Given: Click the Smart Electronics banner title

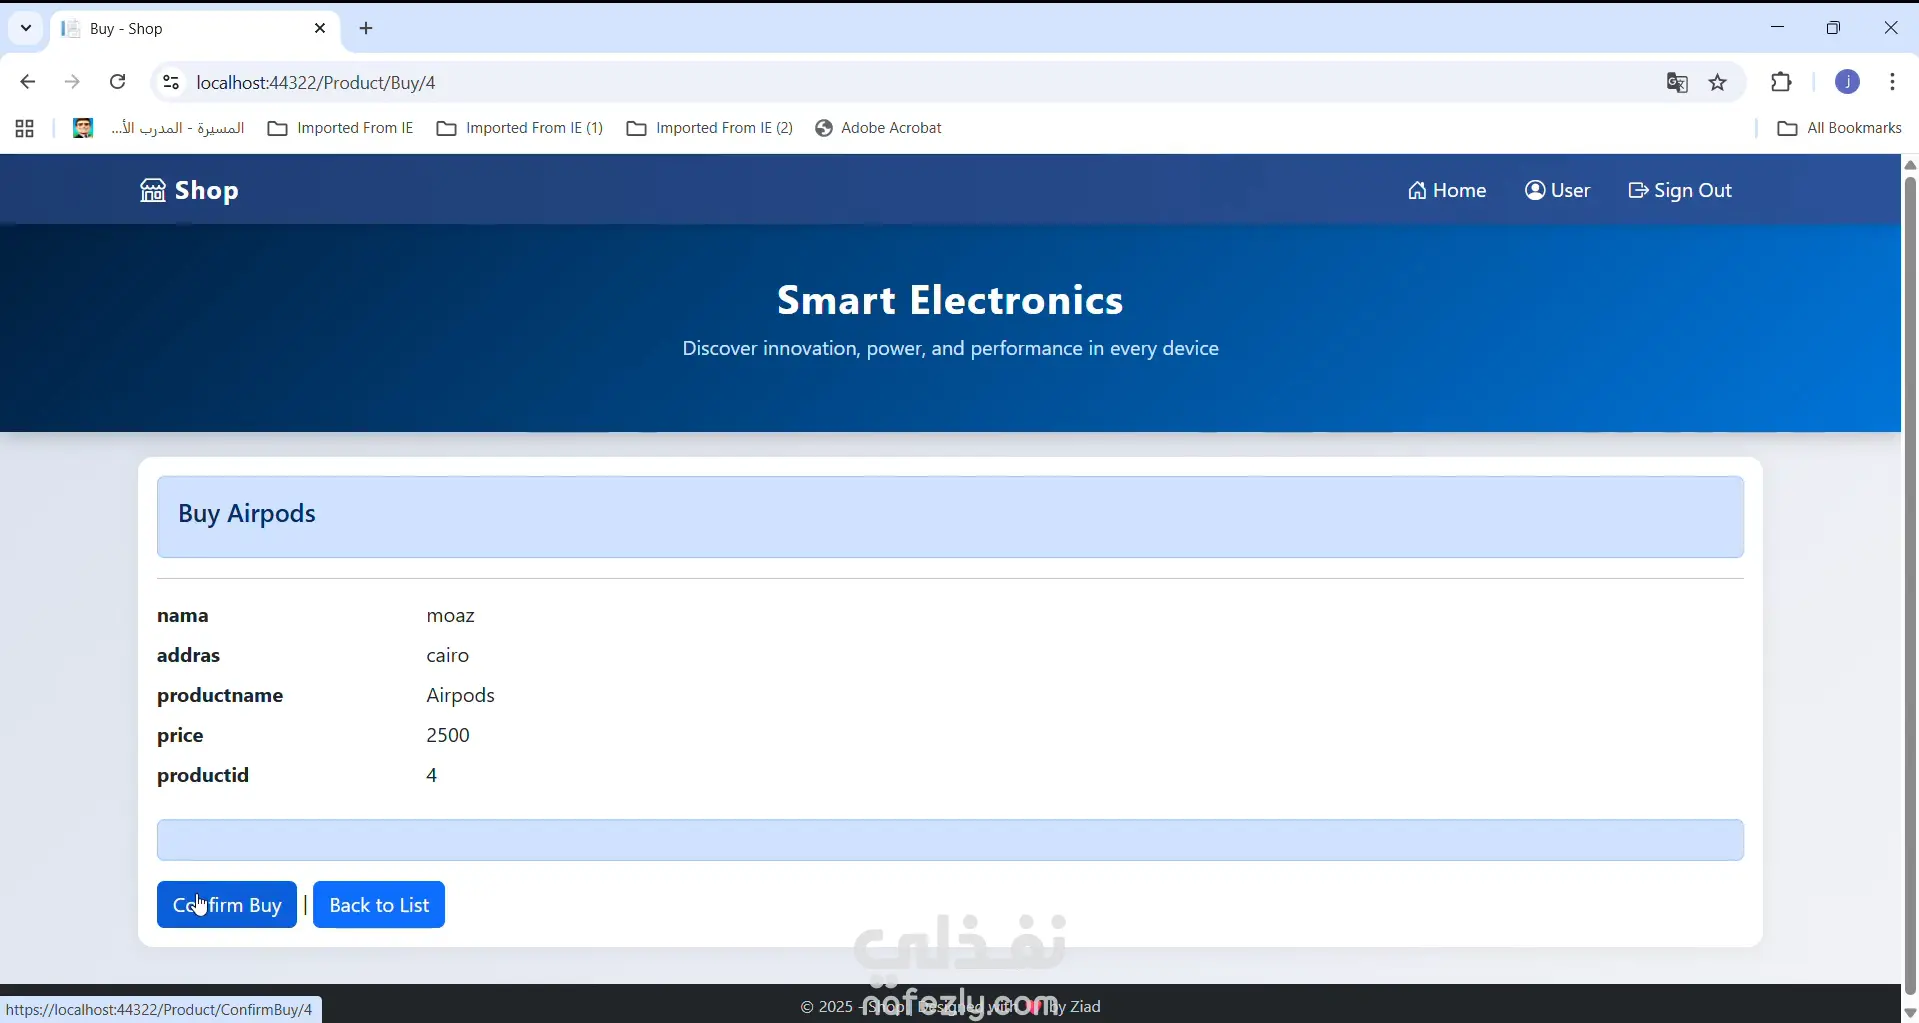Looking at the screenshot, I should click(x=950, y=300).
